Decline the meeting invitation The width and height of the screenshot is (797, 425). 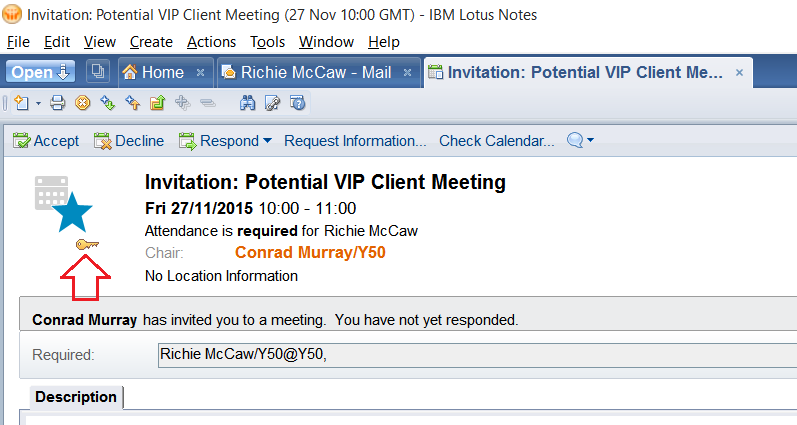click(129, 141)
